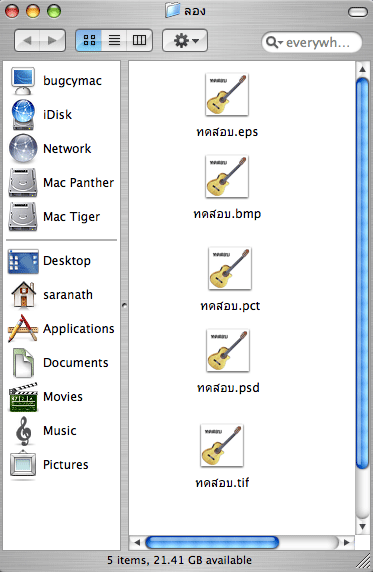Select the Network globe icon
Viewport: 373px width, 572px height.
[23, 148]
